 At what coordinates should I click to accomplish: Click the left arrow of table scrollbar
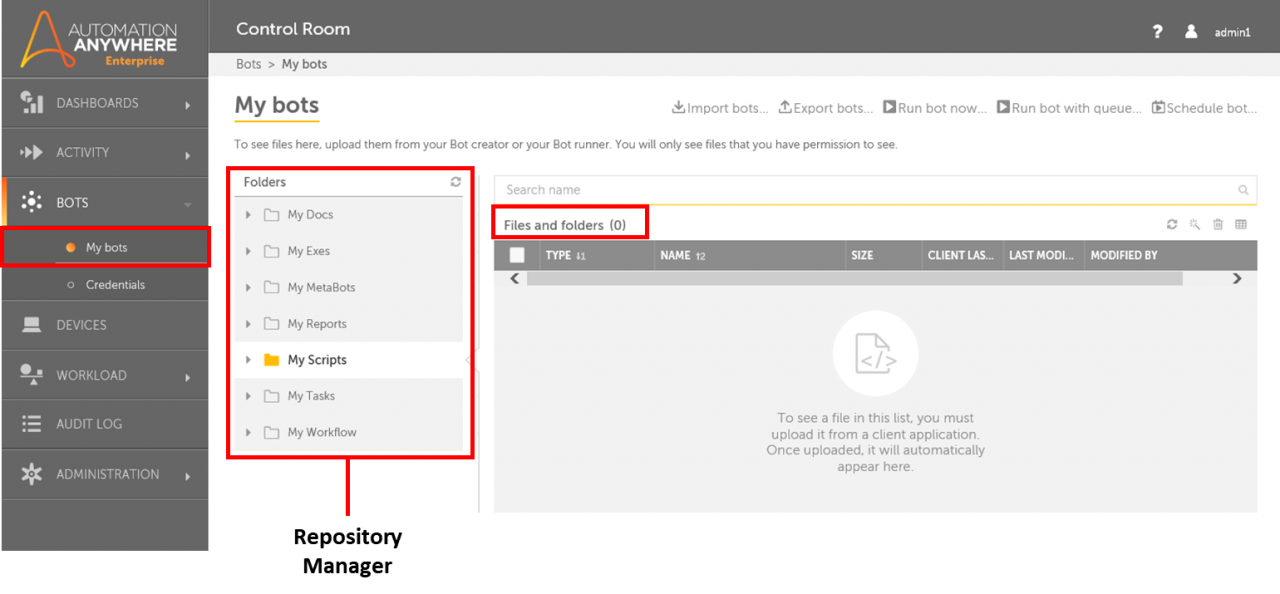(x=515, y=279)
